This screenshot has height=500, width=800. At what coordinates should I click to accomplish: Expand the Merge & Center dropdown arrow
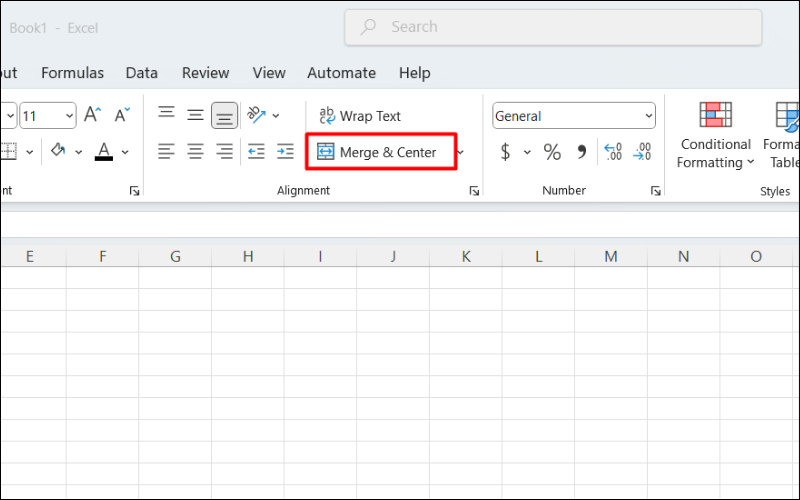461,152
